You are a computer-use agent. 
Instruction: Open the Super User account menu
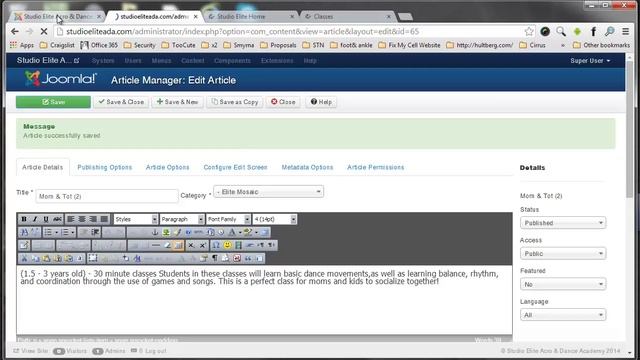click(590, 60)
